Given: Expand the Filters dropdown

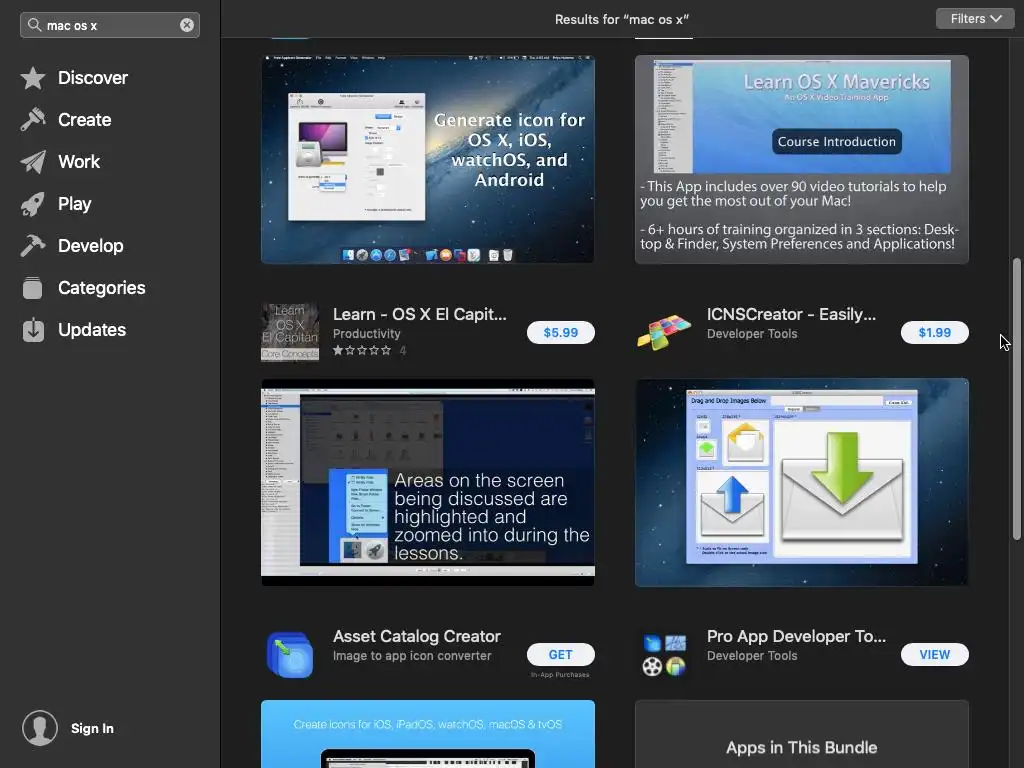Looking at the screenshot, I should pyautogui.click(x=975, y=19).
